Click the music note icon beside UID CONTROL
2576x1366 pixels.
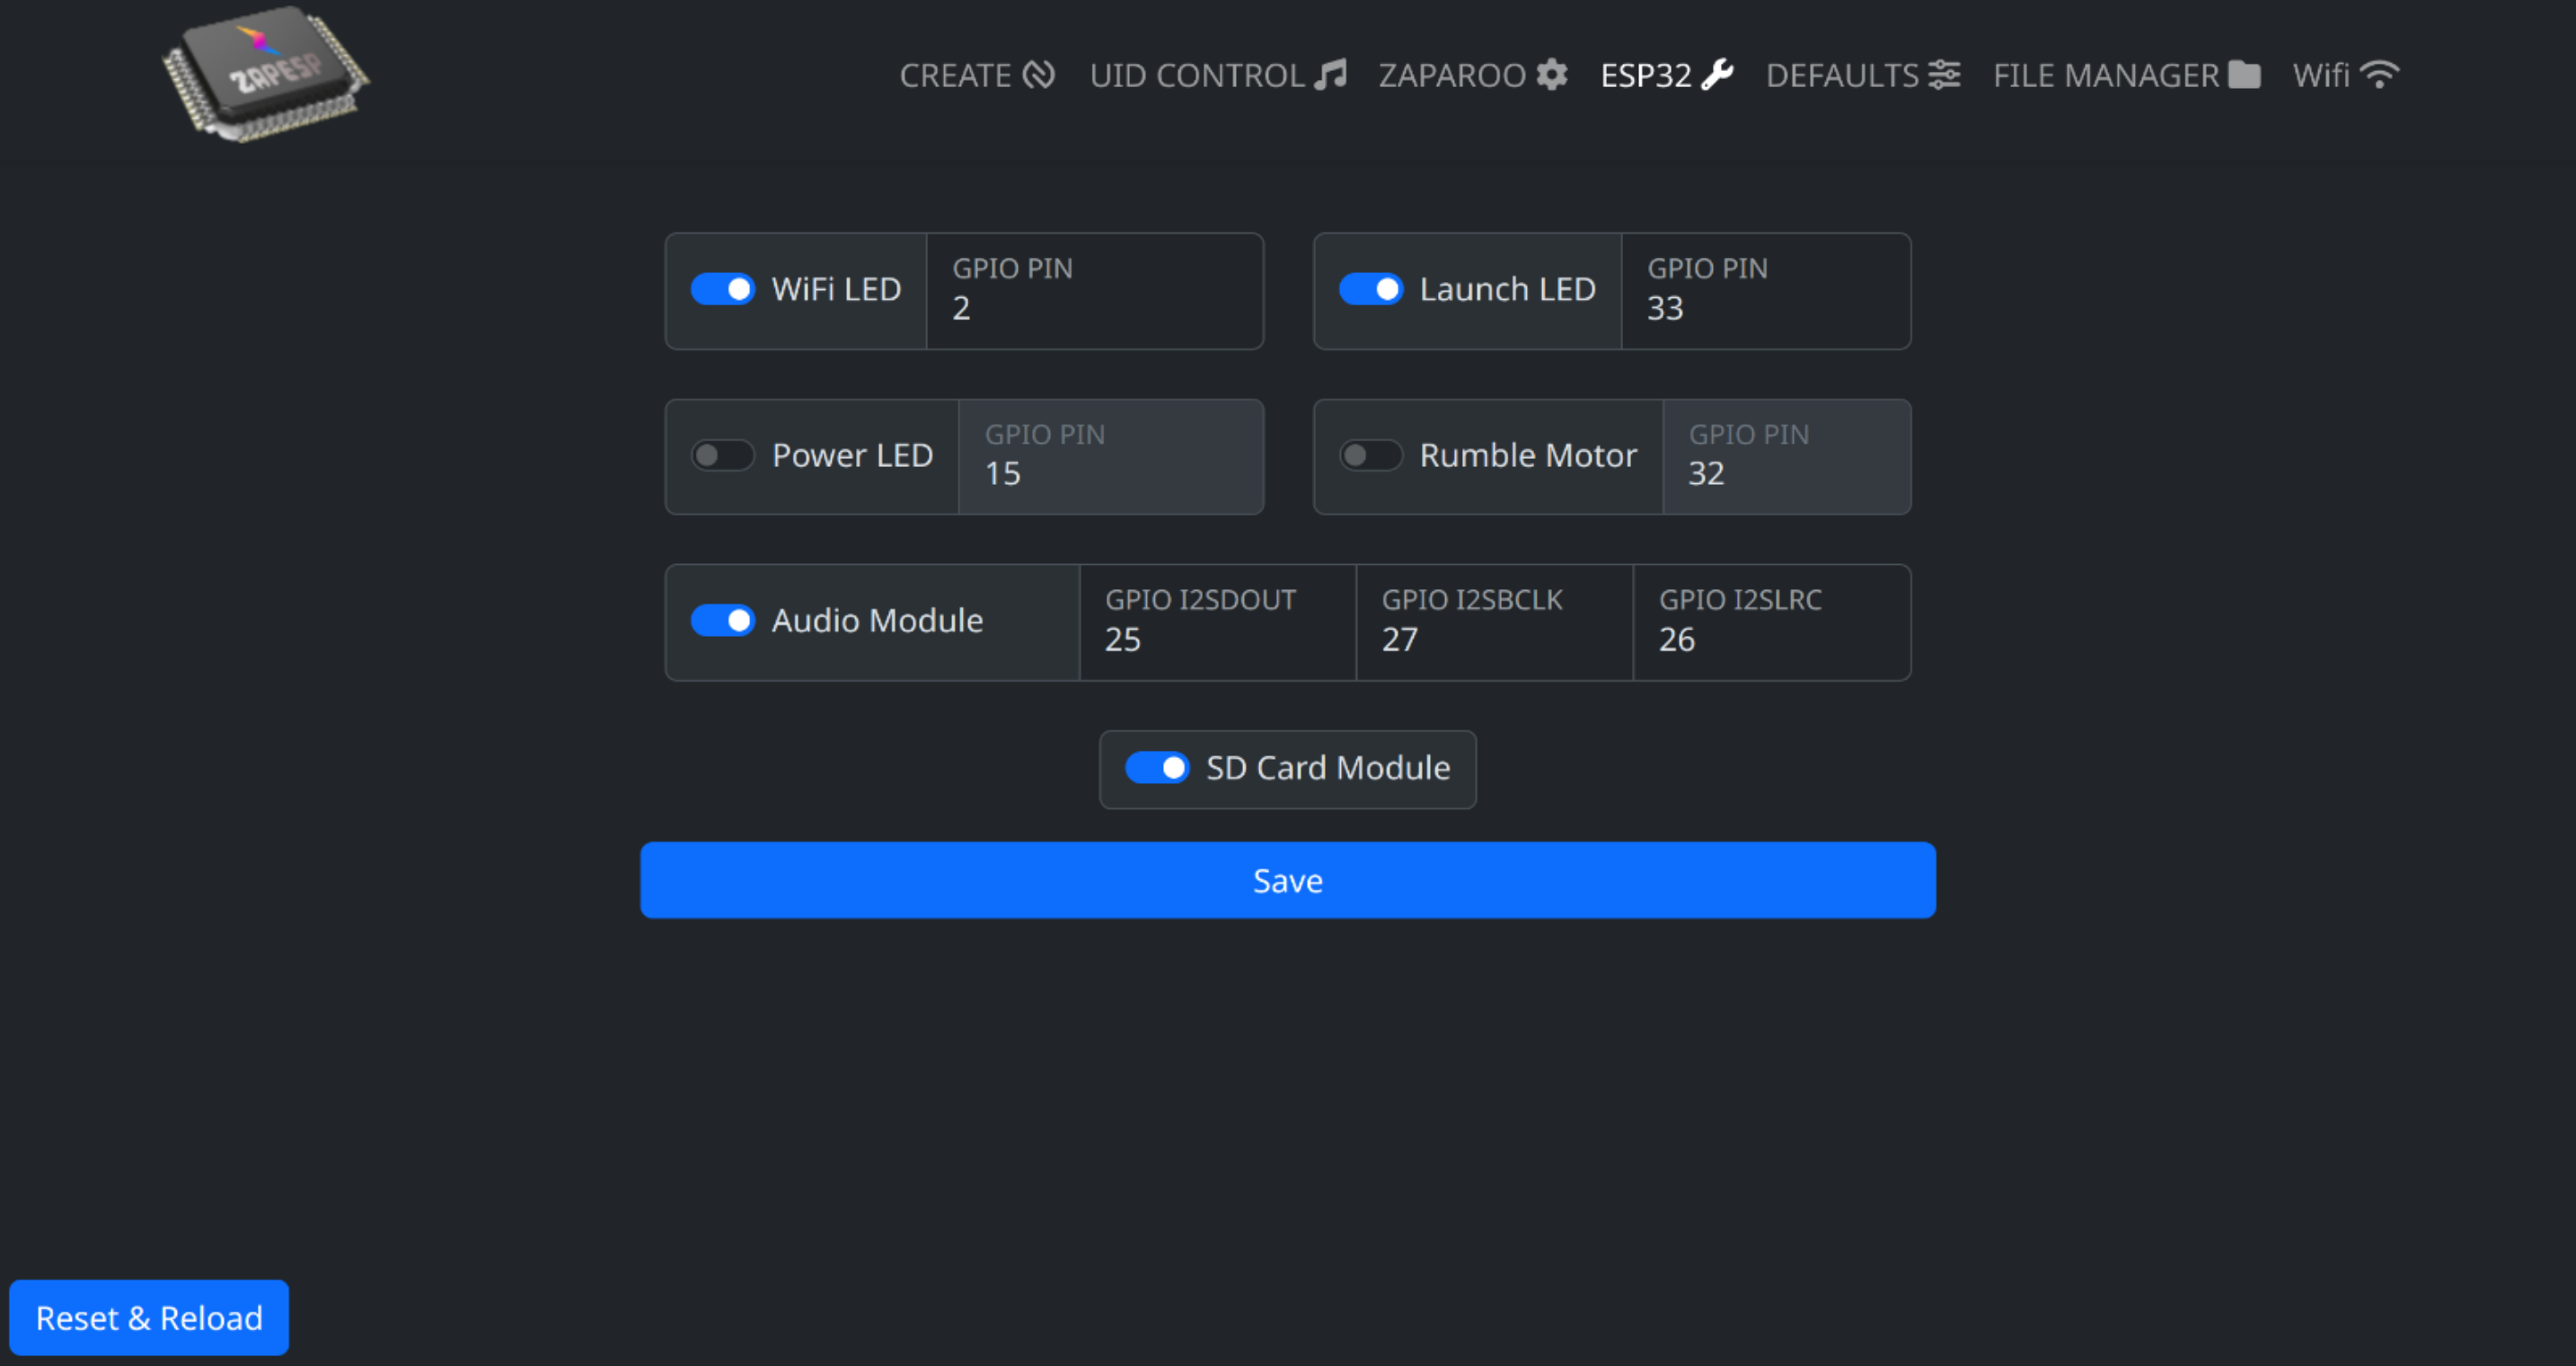click(x=1331, y=74)
